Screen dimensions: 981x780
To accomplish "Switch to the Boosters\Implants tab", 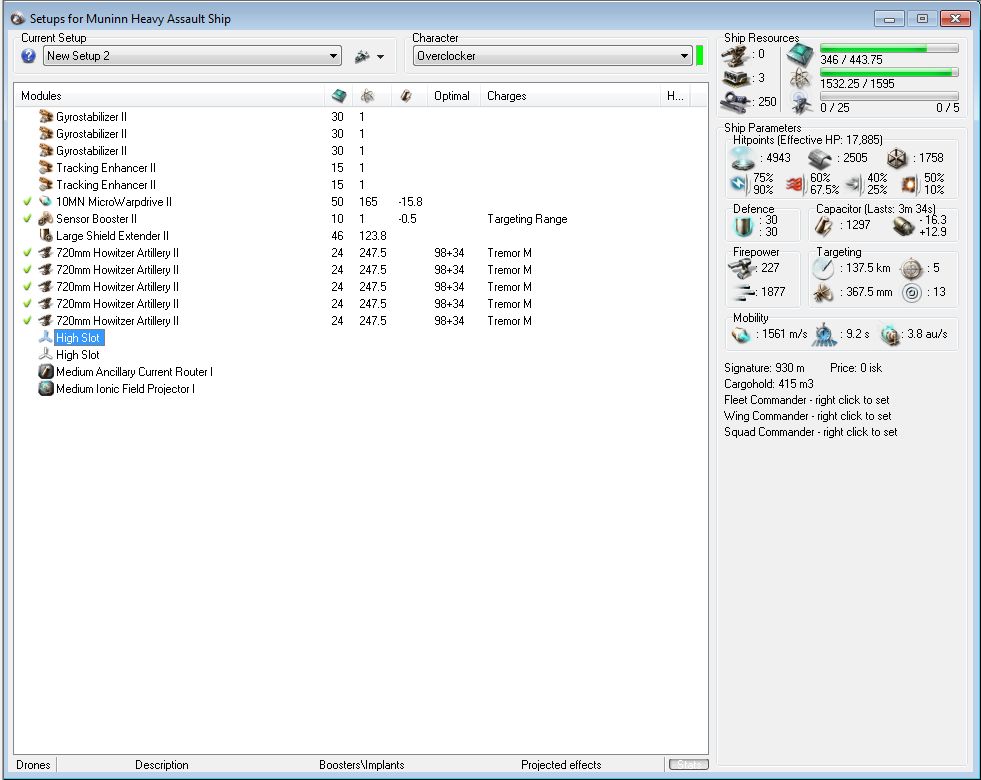I will pos(362,765).
